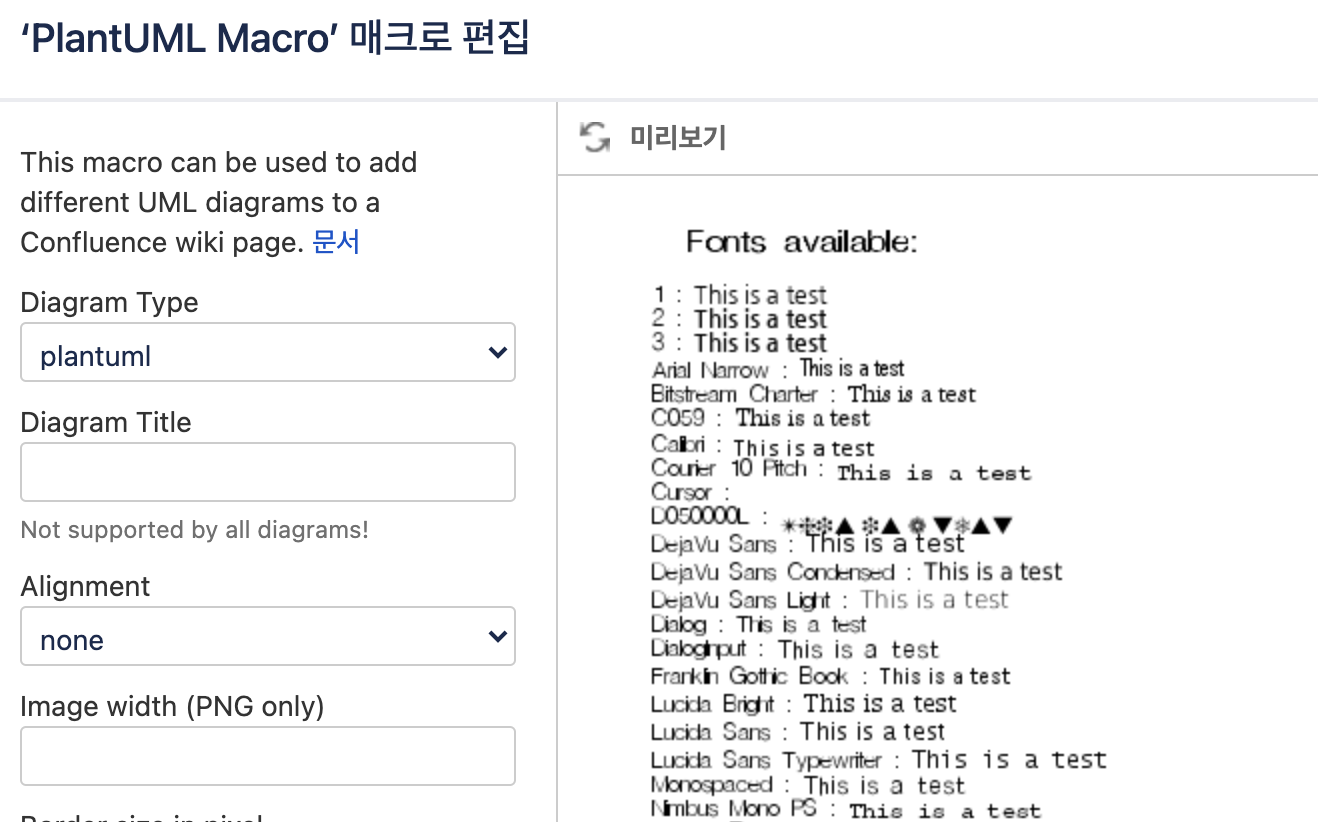Open the Alignment dropdown set to none
This screenshot has height=822, width=1318.
(268, 636)
